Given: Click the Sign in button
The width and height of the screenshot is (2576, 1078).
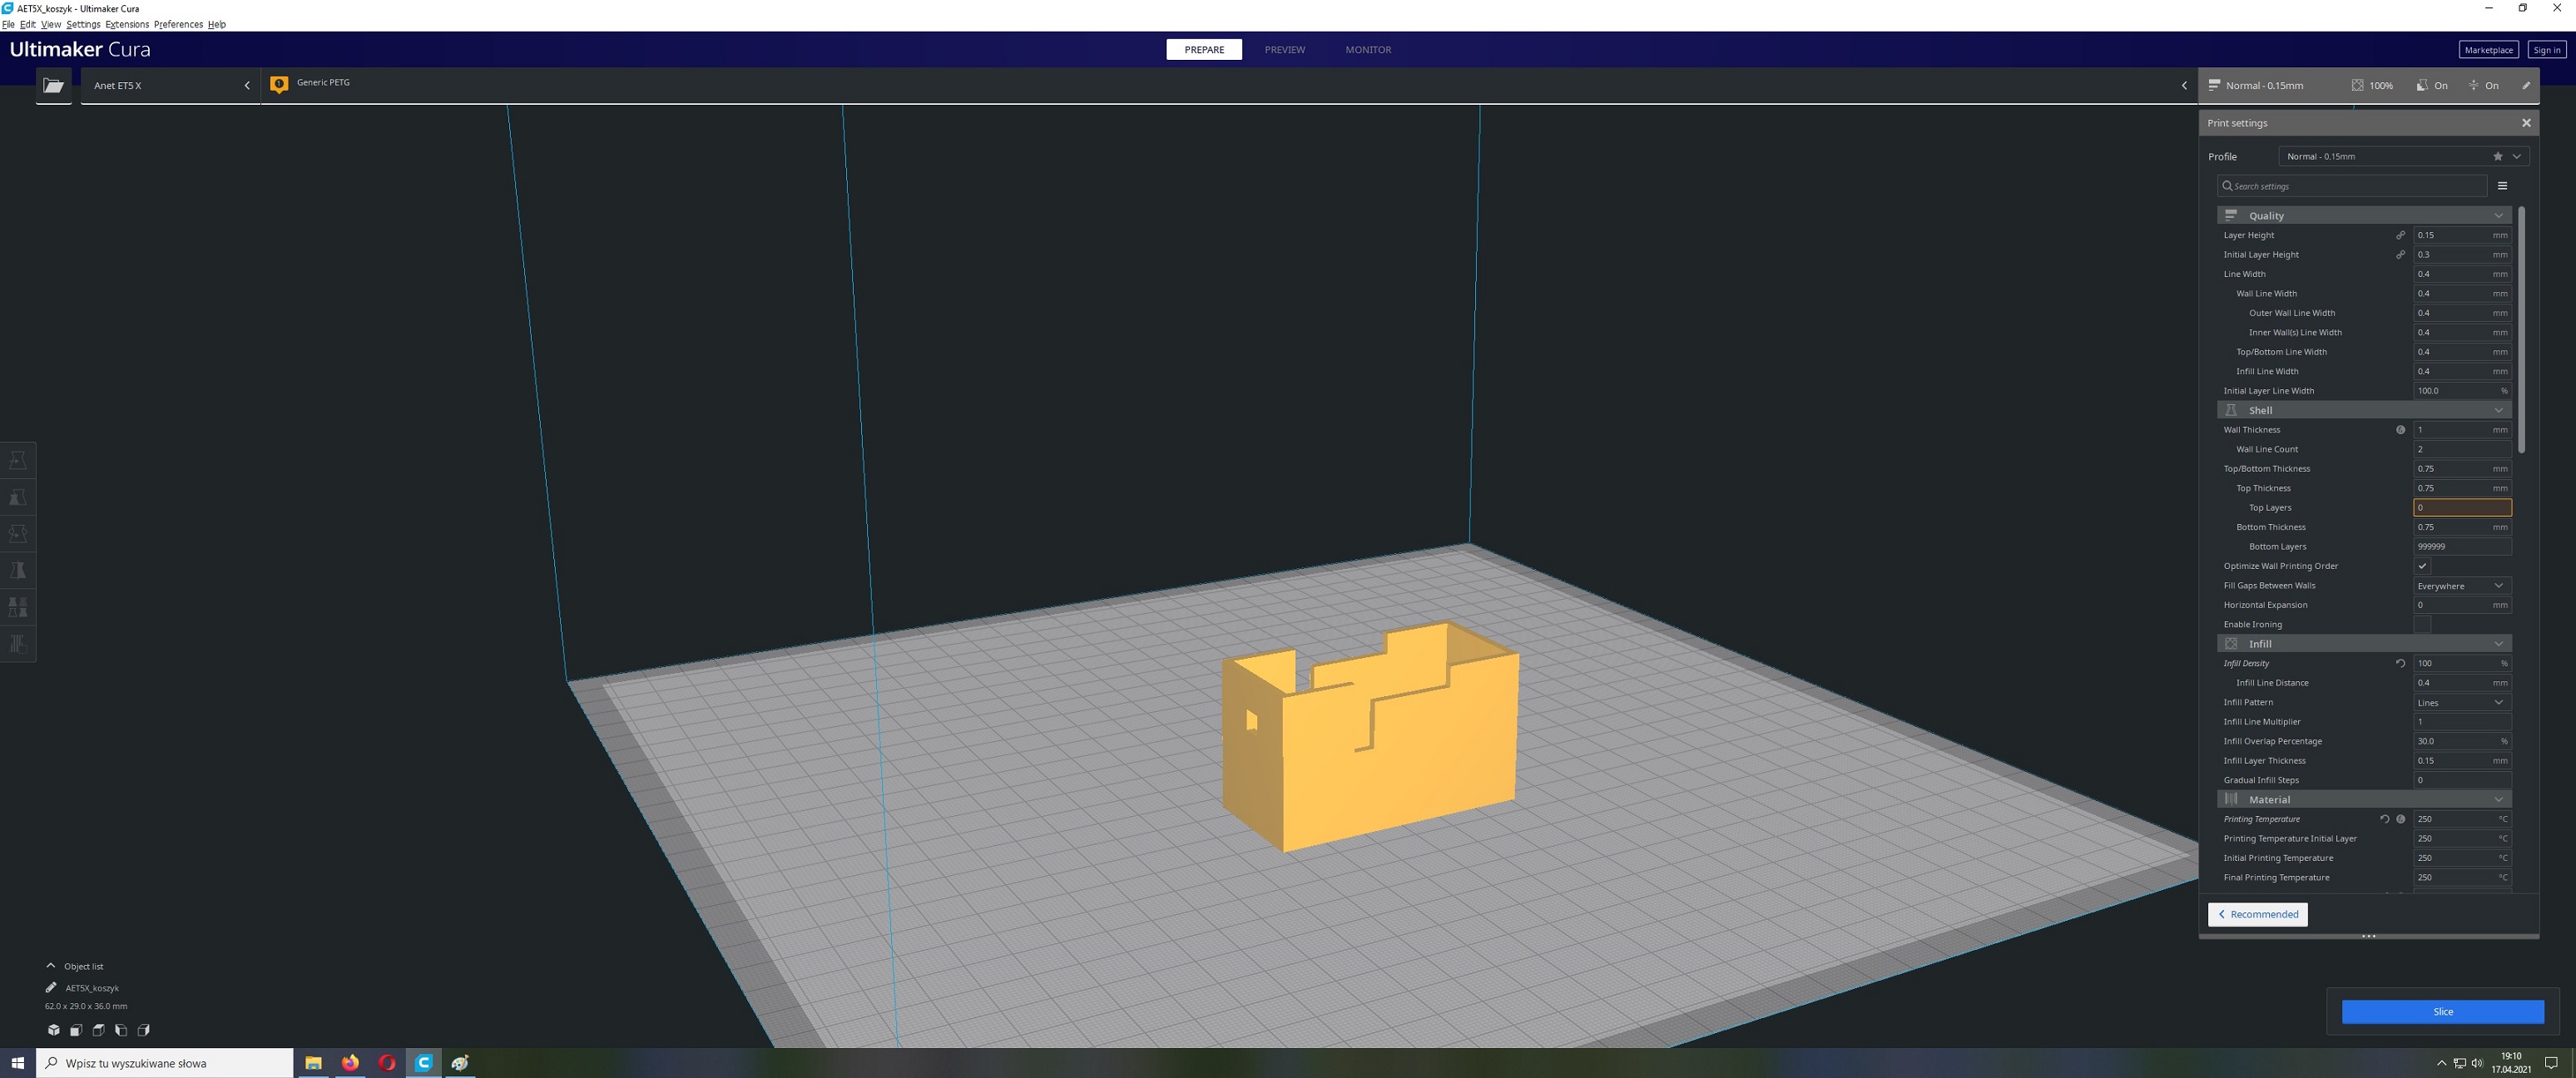Looking at the screenshot, I should (x=2546, y=50).
